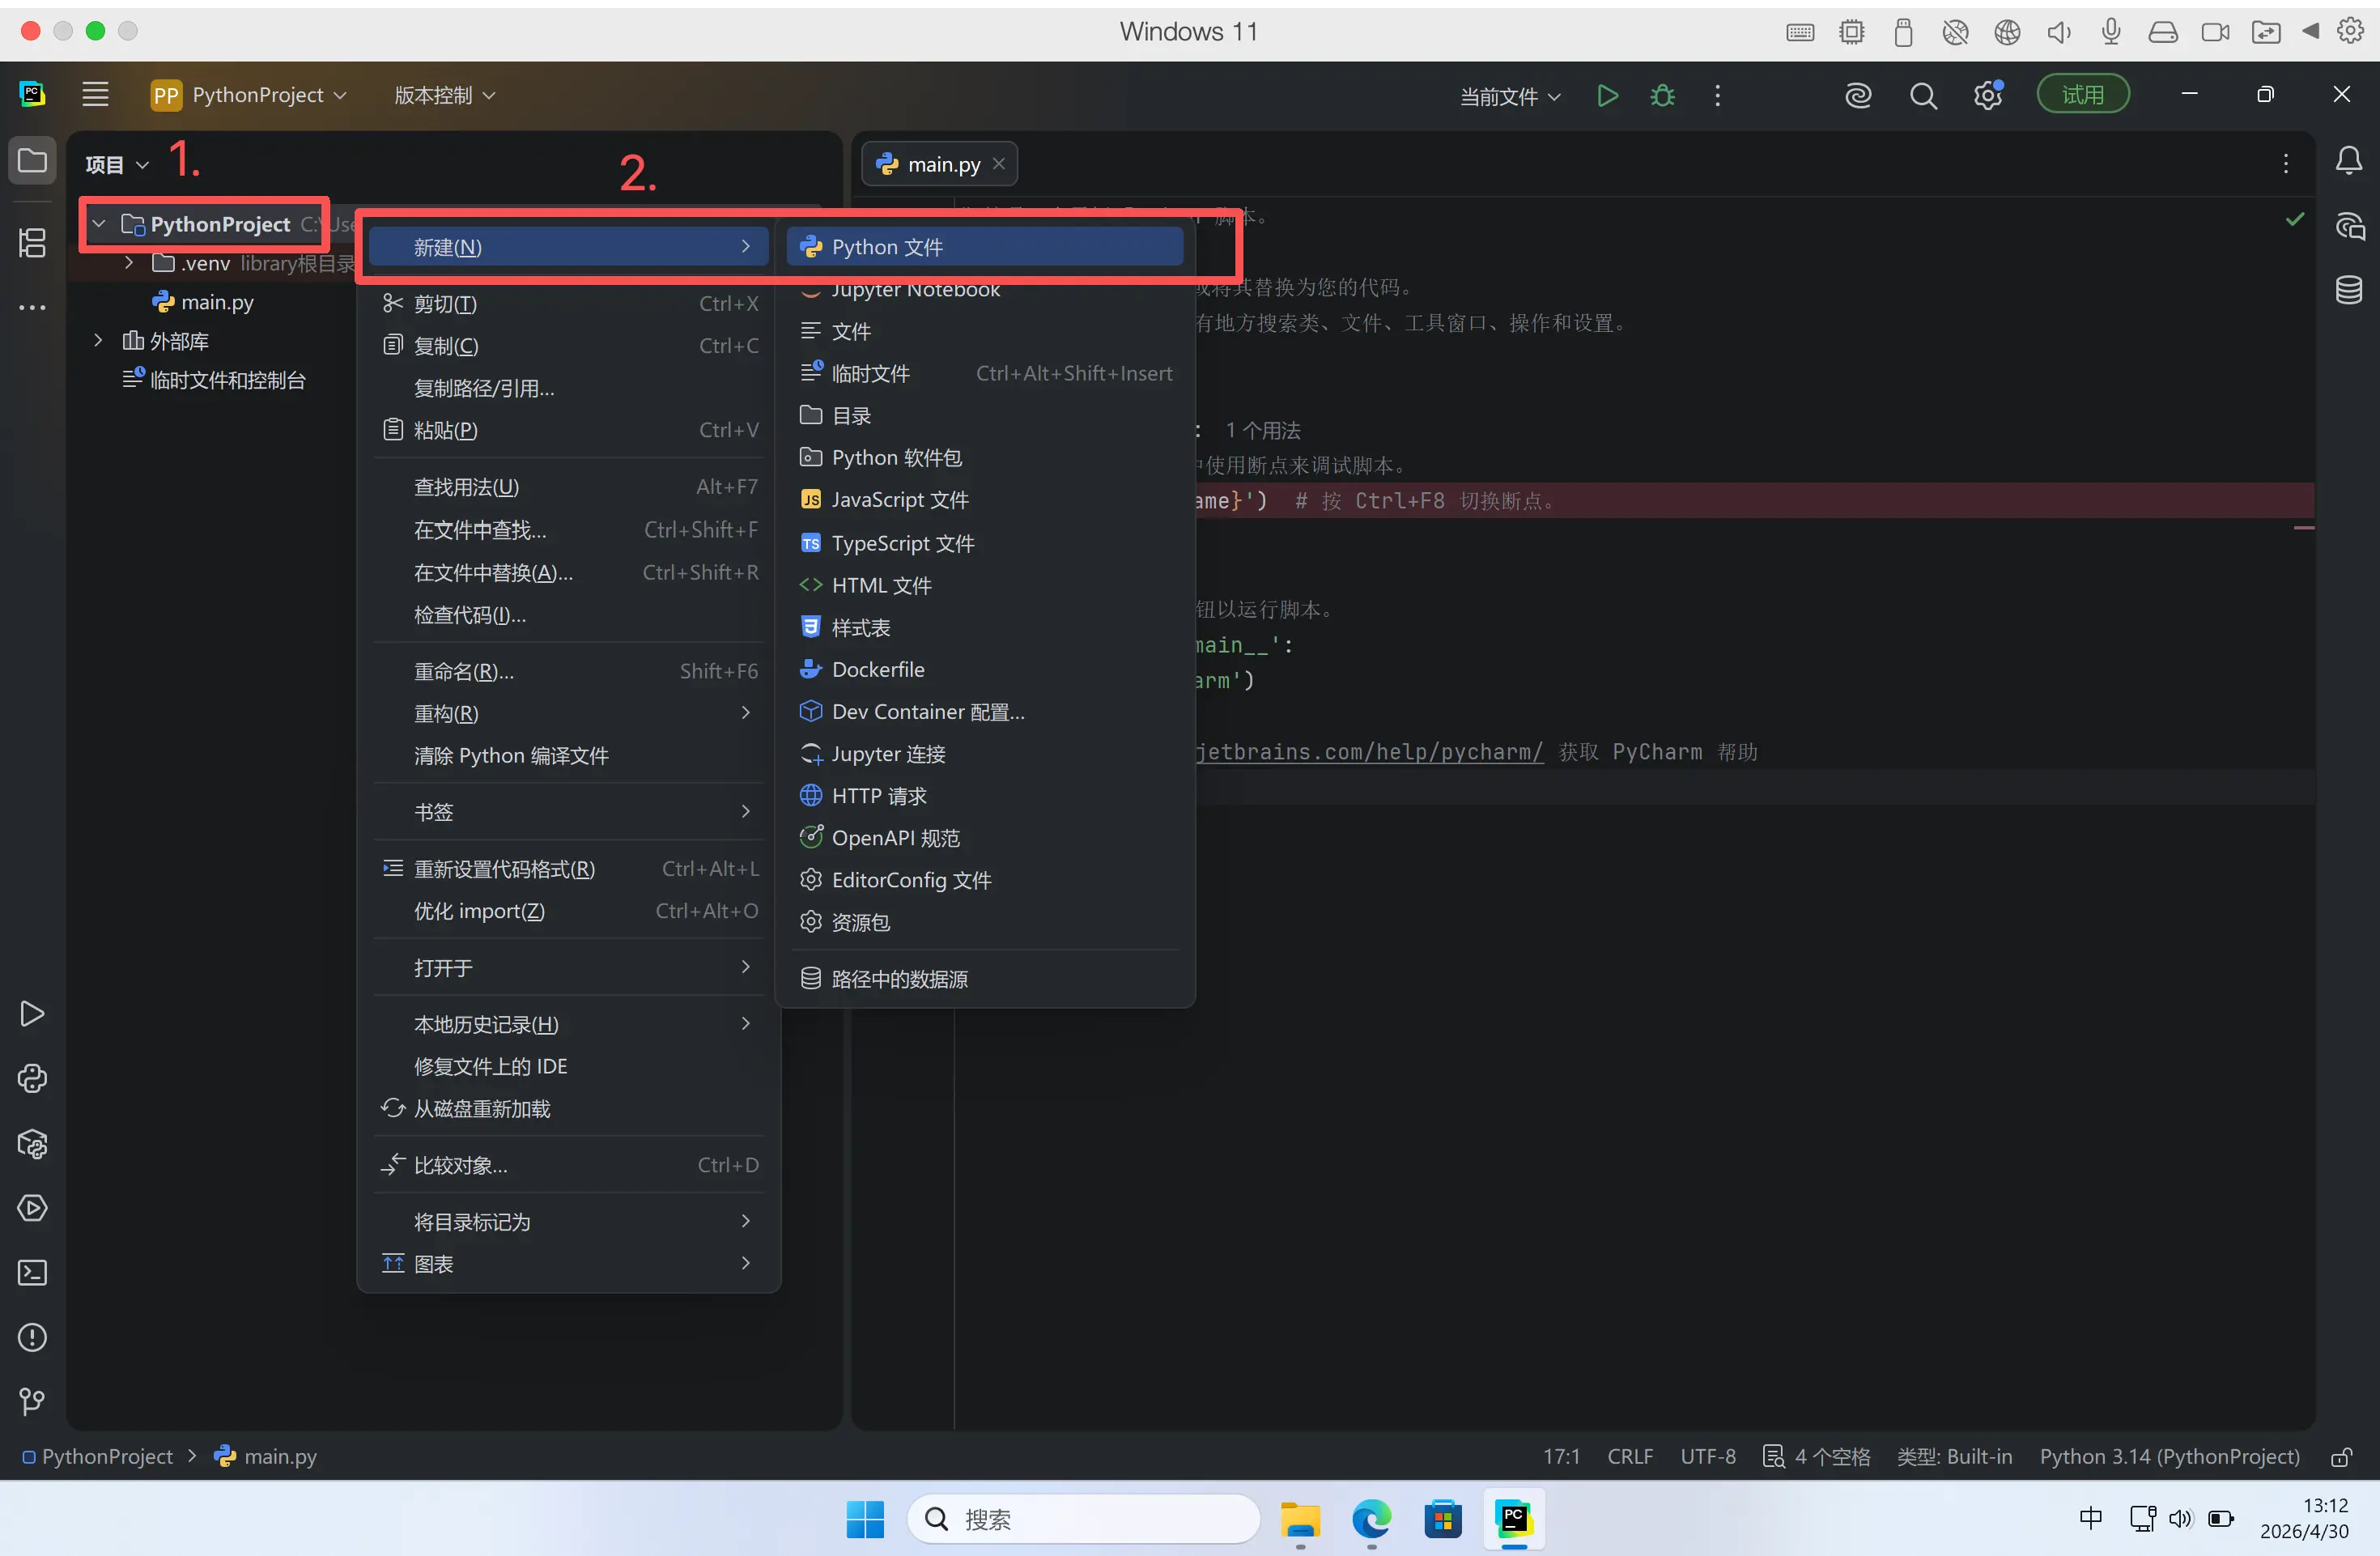Open the Project tool window folder icon

click(x=32, y=161)
